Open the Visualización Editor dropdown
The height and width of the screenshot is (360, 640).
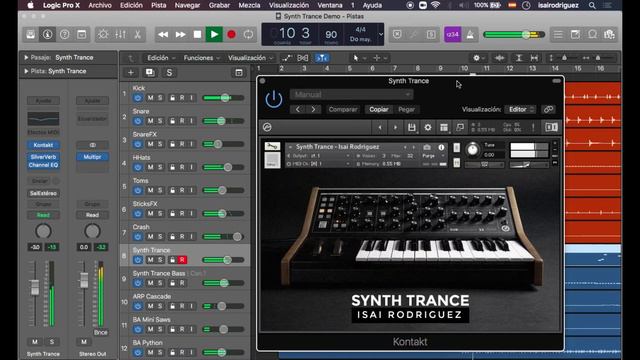click(x=520, y=109)
